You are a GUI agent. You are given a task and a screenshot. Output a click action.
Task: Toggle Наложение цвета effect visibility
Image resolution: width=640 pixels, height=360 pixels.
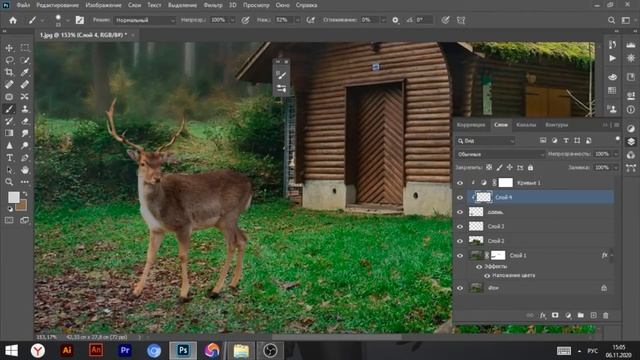487,276
